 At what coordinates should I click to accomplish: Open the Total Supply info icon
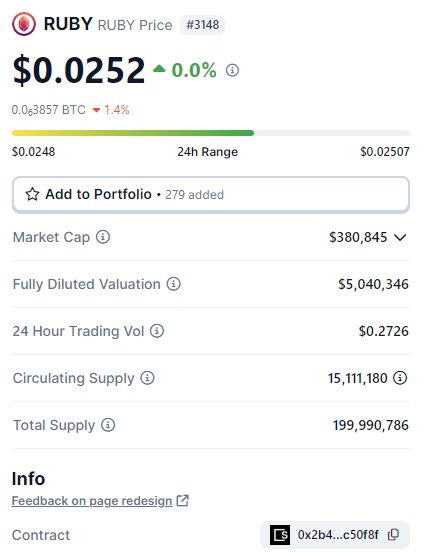pos(108,425)
